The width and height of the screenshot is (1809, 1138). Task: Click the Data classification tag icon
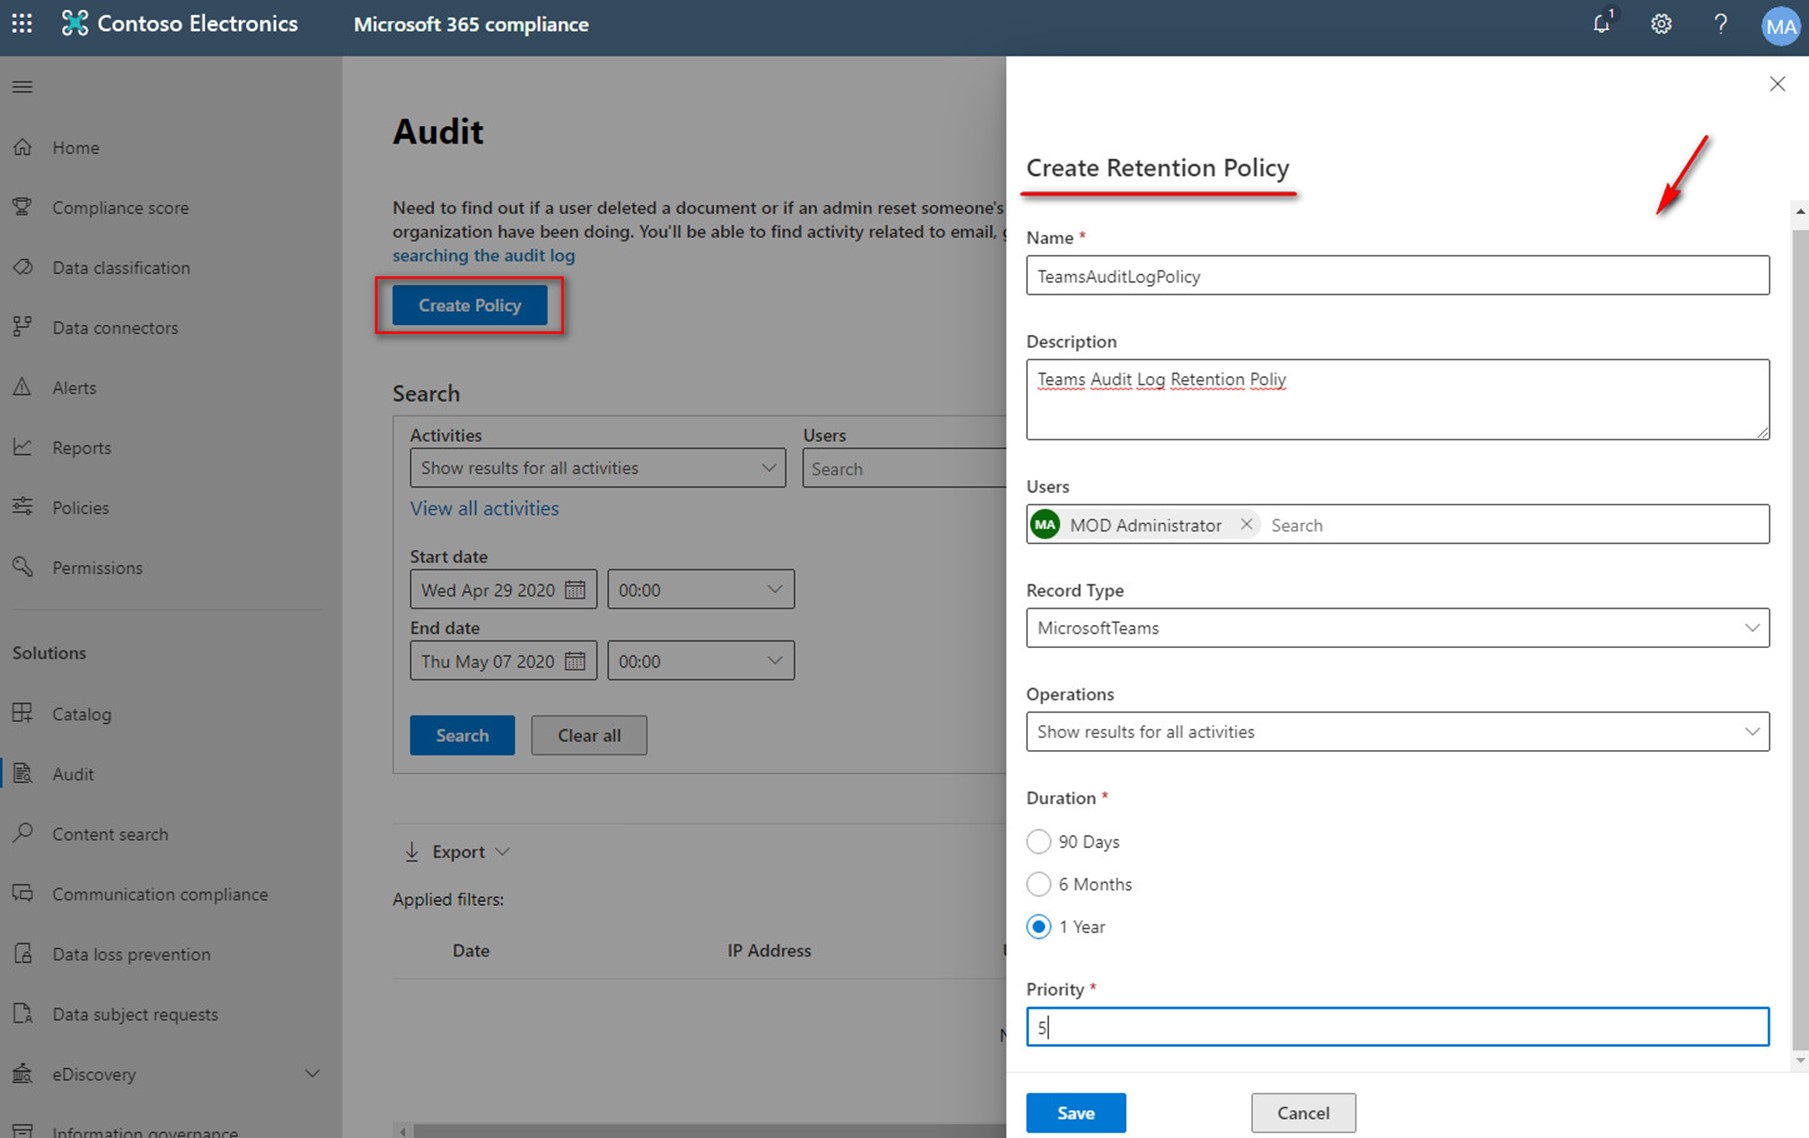point(23,267)
